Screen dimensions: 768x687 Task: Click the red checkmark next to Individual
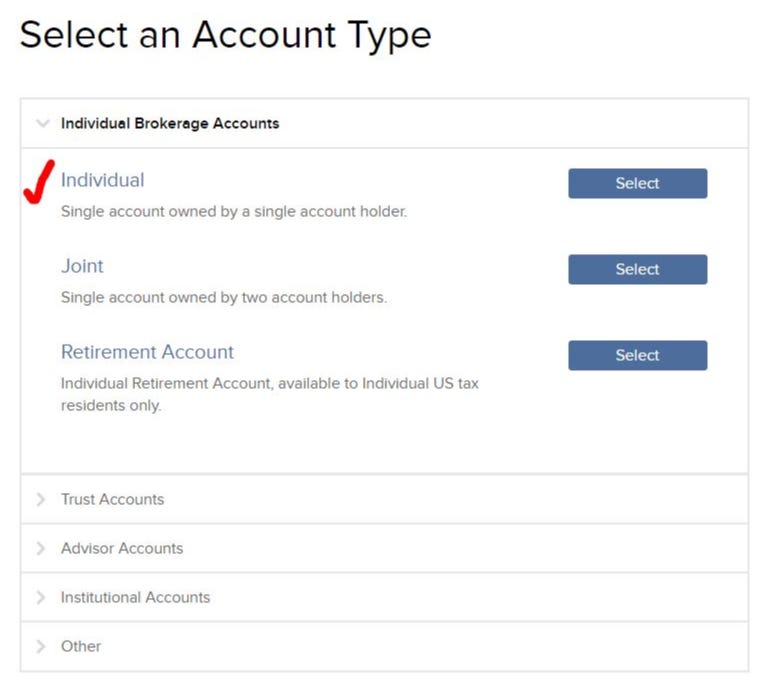(39, 182)
